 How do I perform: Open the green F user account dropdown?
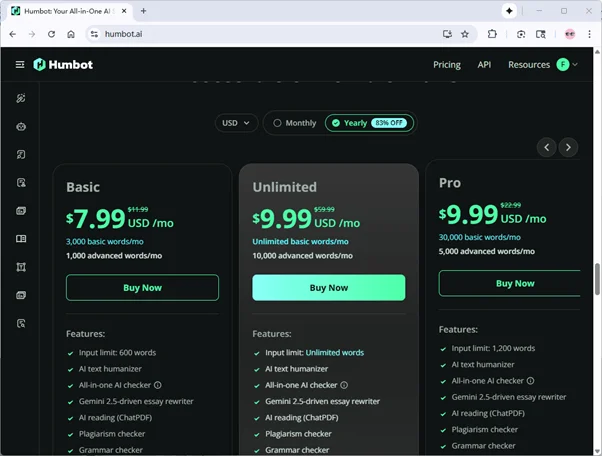click(567, 65)
